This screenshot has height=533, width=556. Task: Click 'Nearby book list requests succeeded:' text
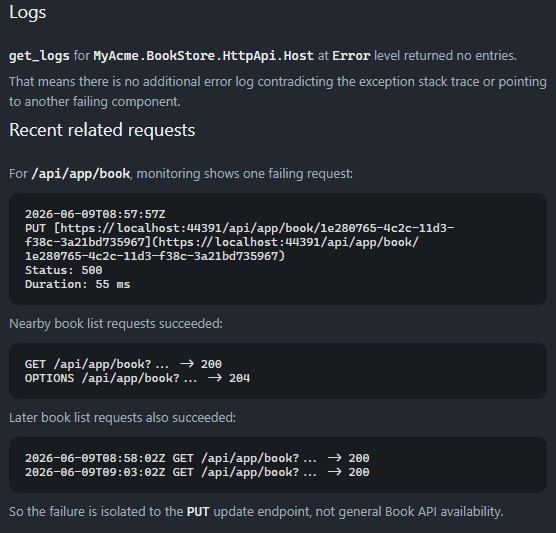coord(116,324)
